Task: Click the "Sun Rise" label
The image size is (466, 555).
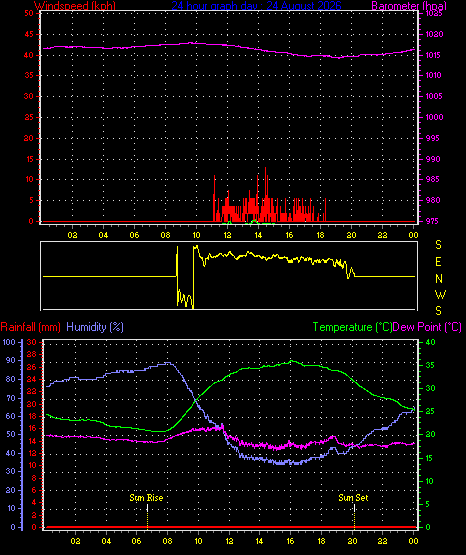Action: pyautogui.click(x=146, y=498)
